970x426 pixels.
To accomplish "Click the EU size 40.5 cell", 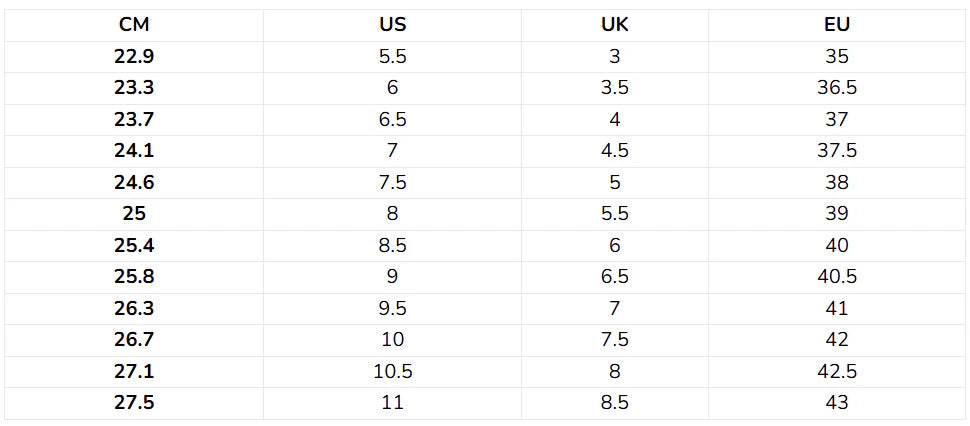I will [x=836, y=277].
